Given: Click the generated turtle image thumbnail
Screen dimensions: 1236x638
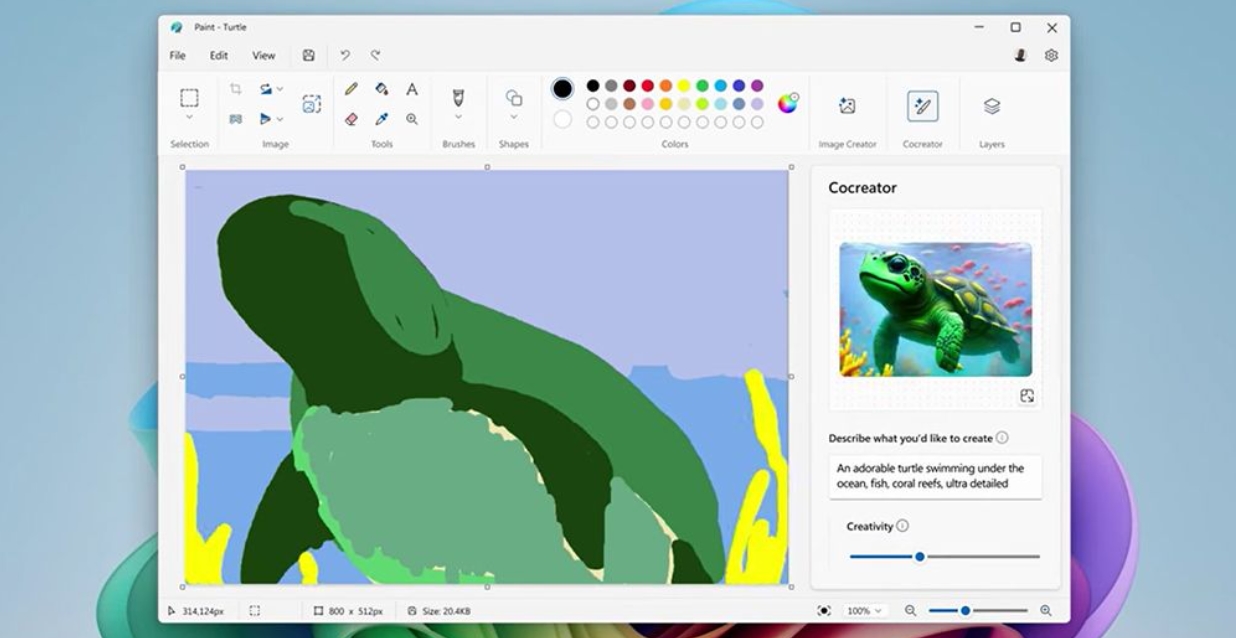Looking at the screenshot, I should (935, 309).
